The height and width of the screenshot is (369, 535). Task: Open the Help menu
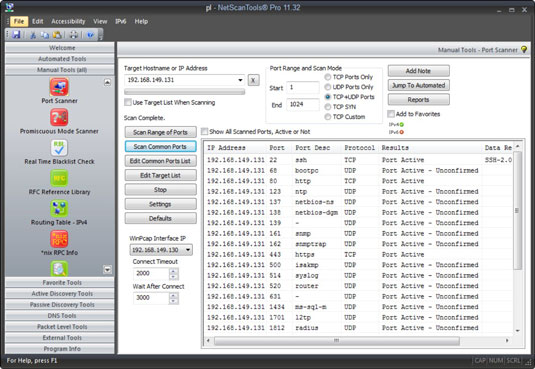click(141, 21)
